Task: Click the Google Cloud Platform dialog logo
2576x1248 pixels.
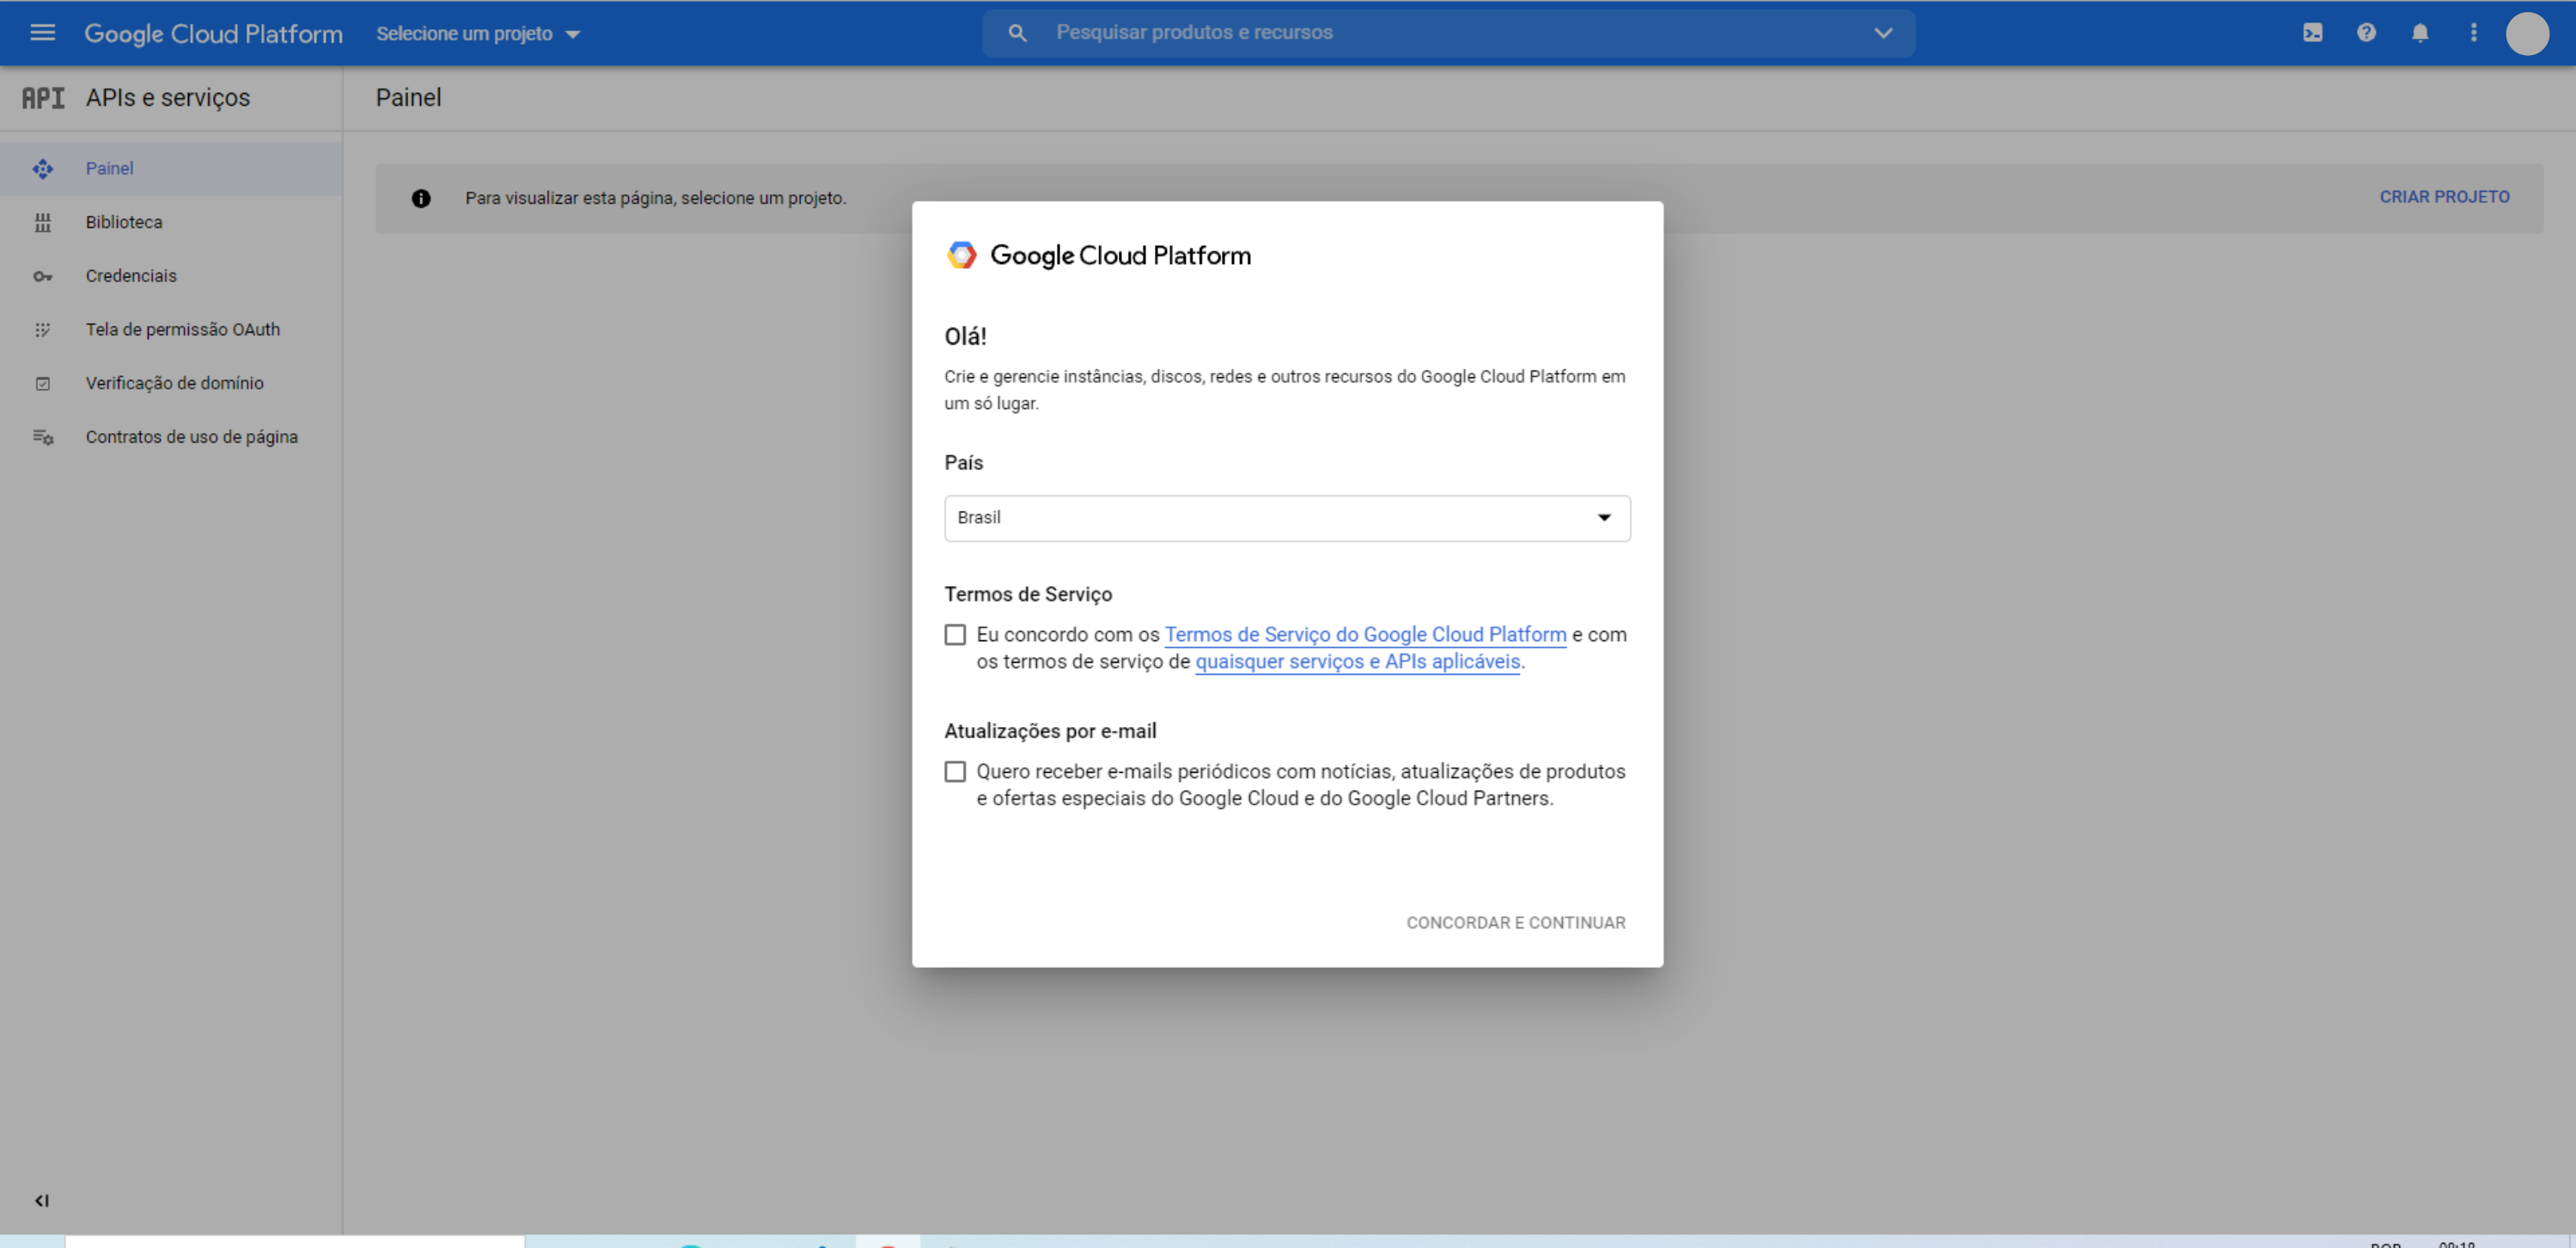Action: click(1098, 255)
